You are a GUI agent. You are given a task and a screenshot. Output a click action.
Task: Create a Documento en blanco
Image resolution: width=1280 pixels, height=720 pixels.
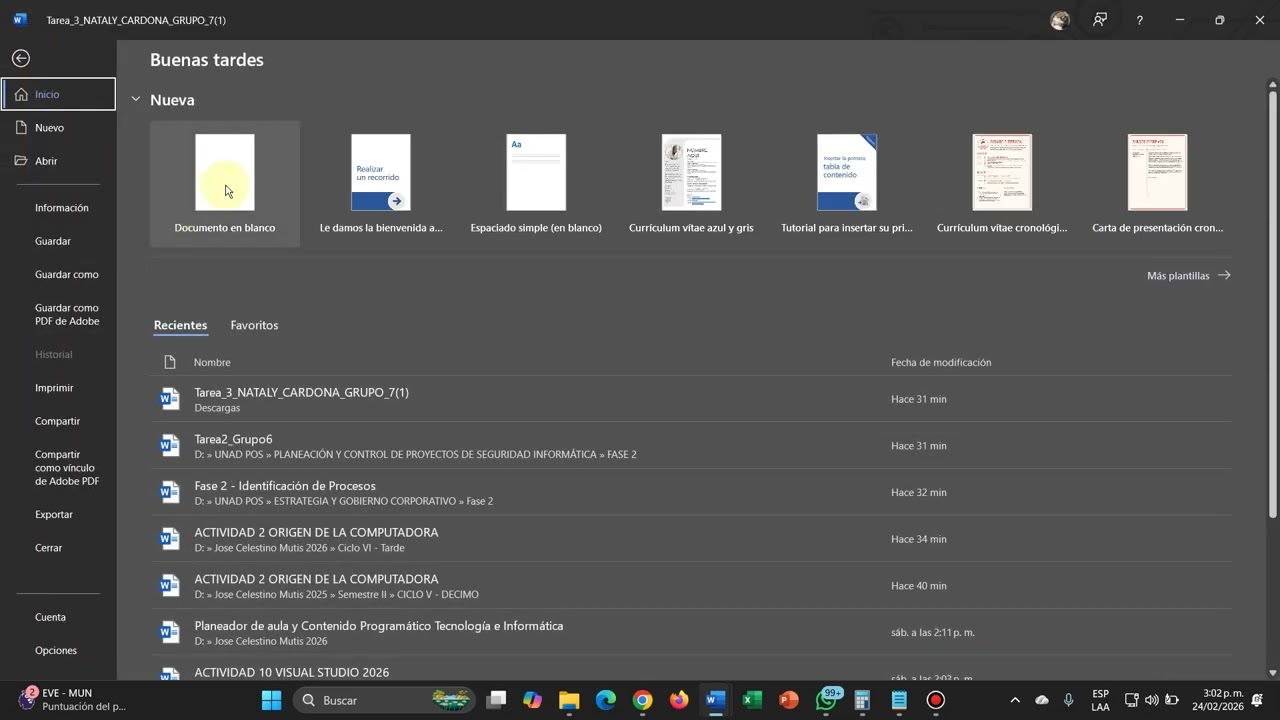pos(225,184)
